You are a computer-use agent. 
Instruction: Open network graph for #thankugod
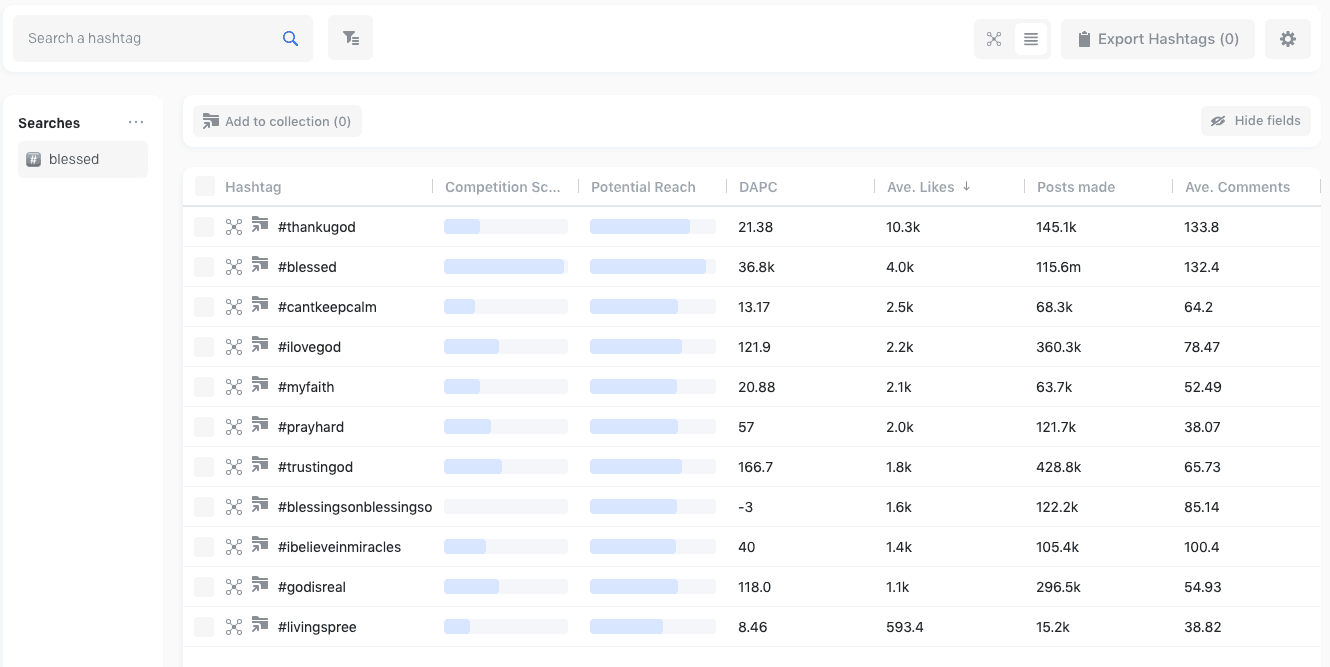tap(234, 227)
